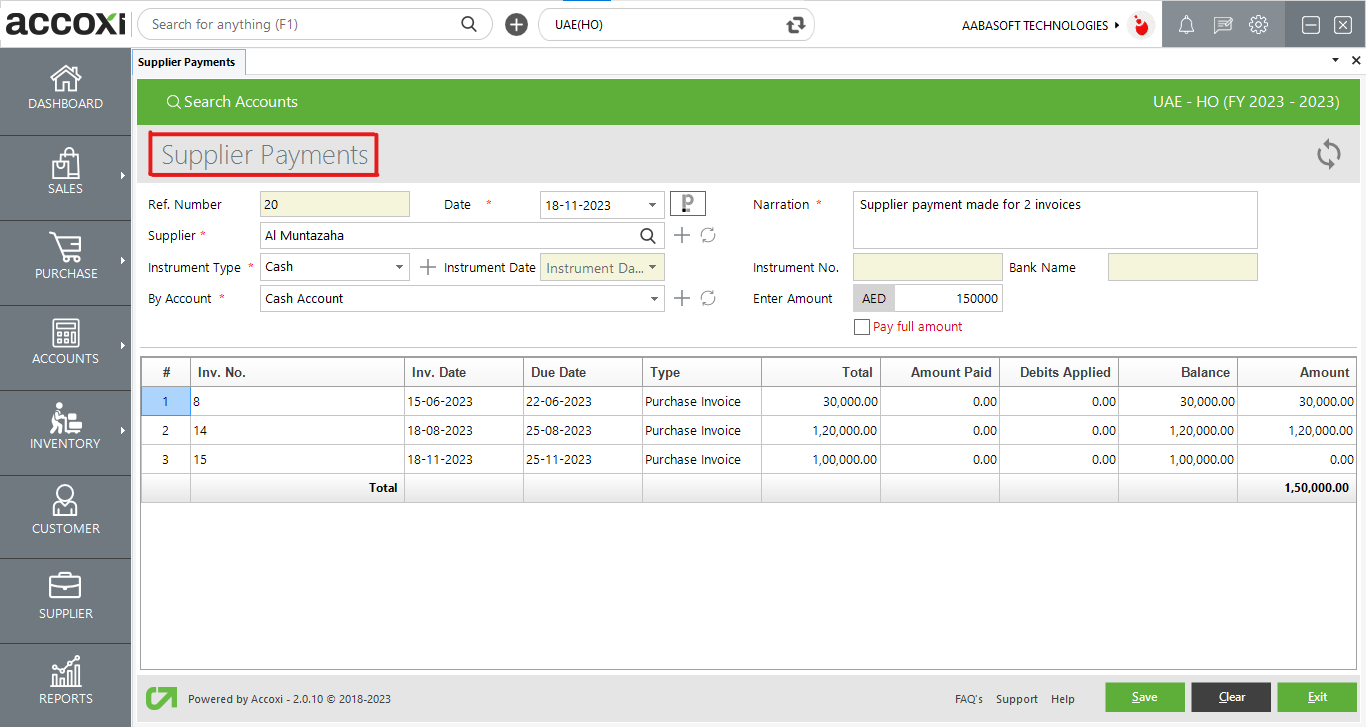Search supplier using the magnifier icon
Viewport: 1366px width, 727px height.
tap(648, 235)
